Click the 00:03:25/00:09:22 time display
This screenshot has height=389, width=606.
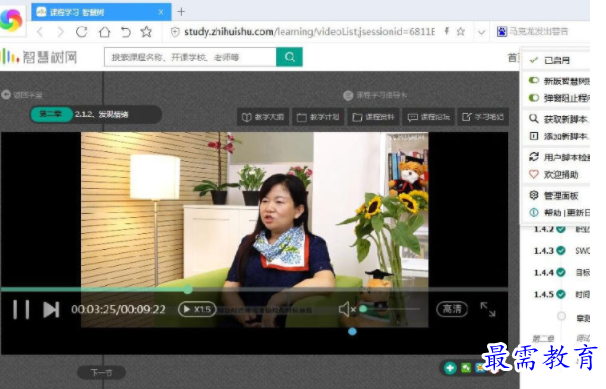[x=118, y=309]
